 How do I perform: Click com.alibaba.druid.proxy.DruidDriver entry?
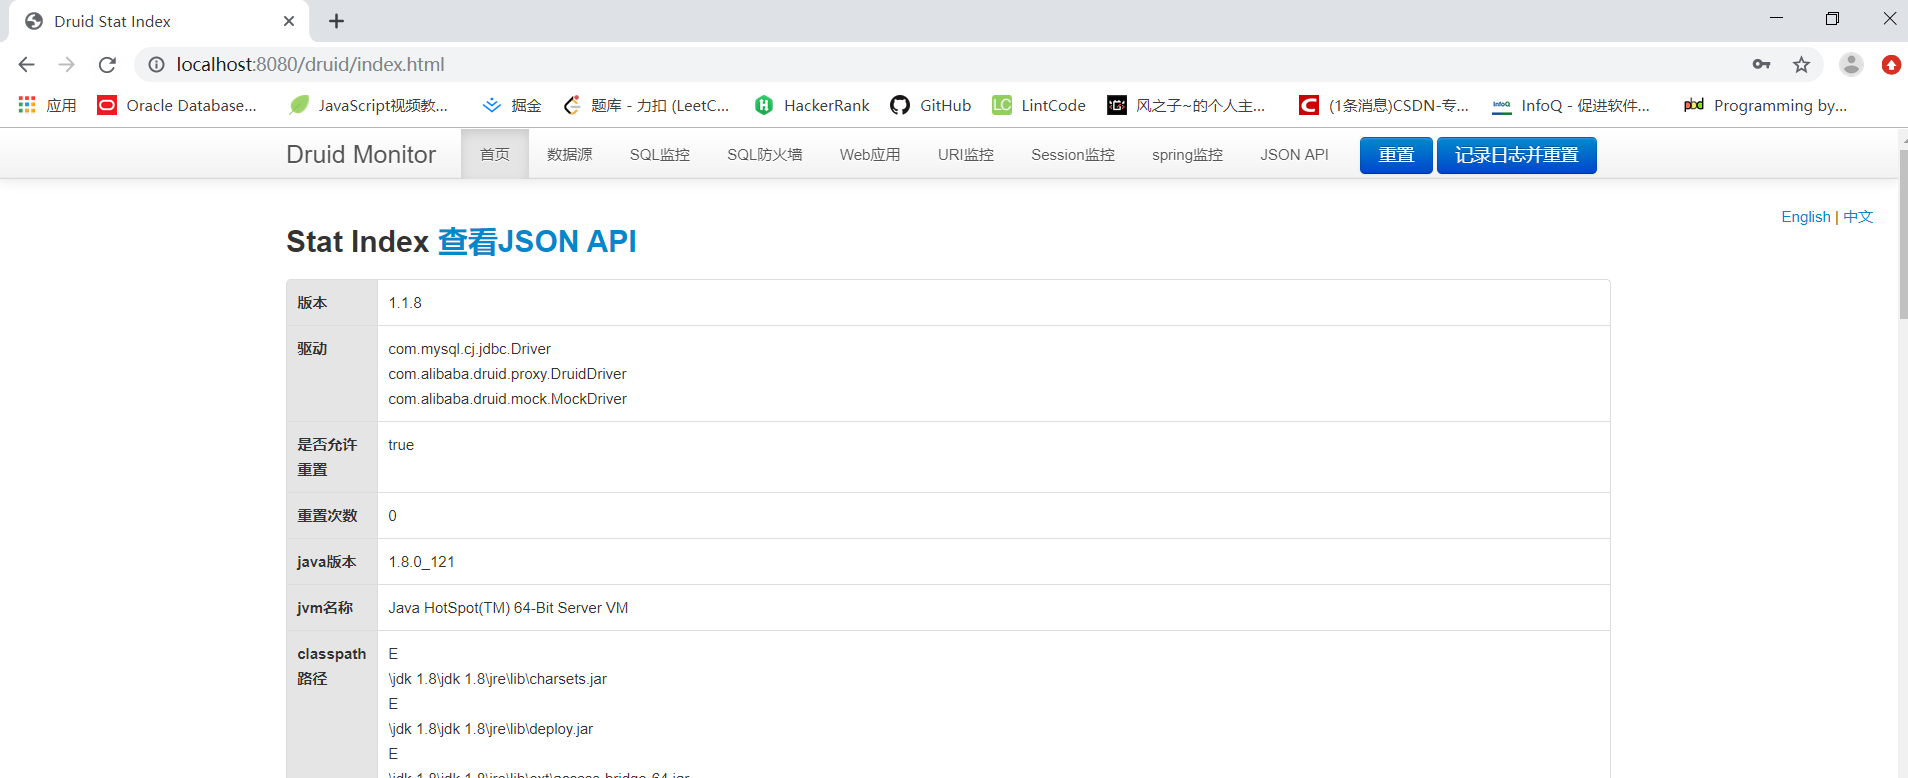pos(508,374)
